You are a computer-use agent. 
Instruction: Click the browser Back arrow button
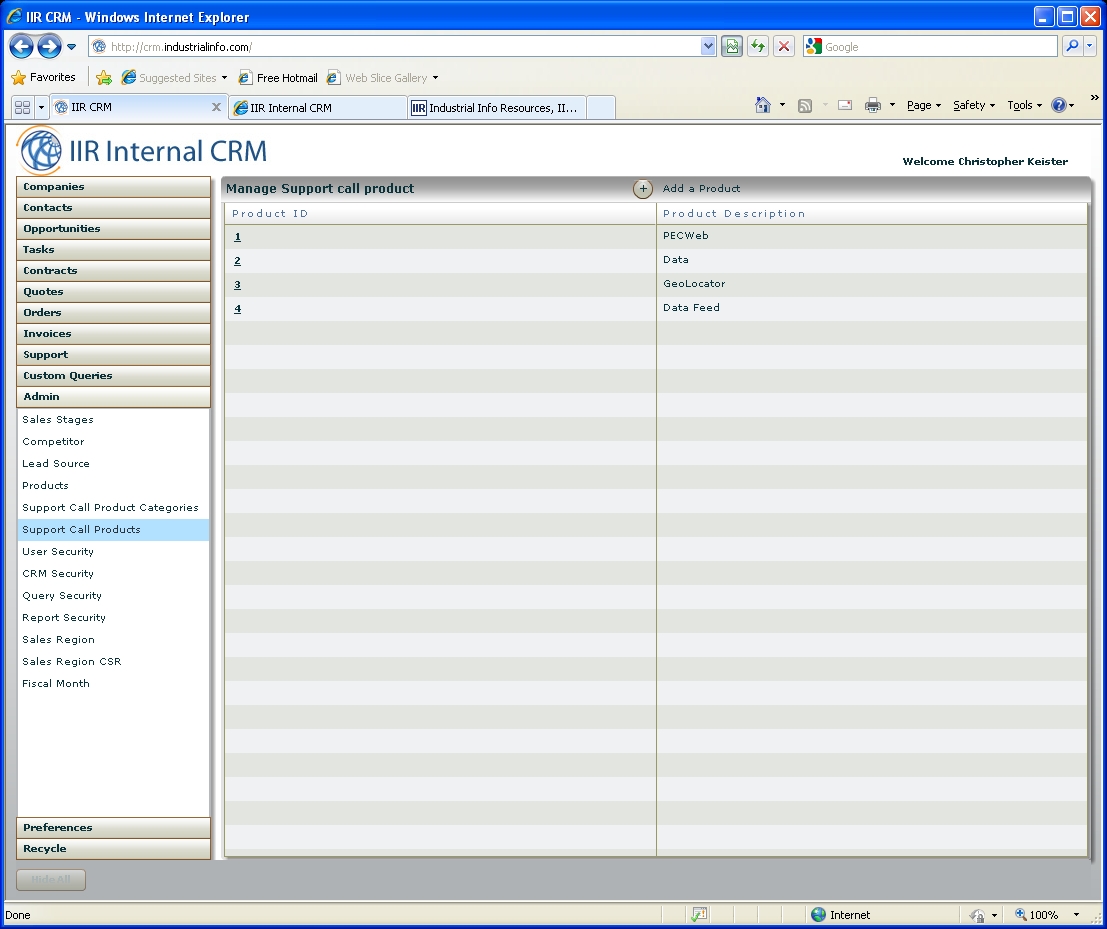point(21,47)
